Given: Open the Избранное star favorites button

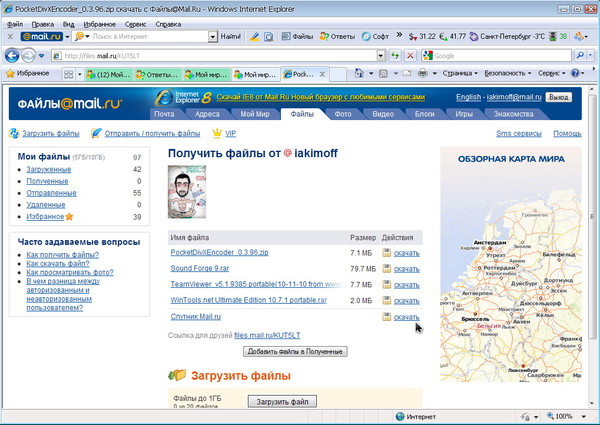Looking at the screenshot, I should 28,73.
